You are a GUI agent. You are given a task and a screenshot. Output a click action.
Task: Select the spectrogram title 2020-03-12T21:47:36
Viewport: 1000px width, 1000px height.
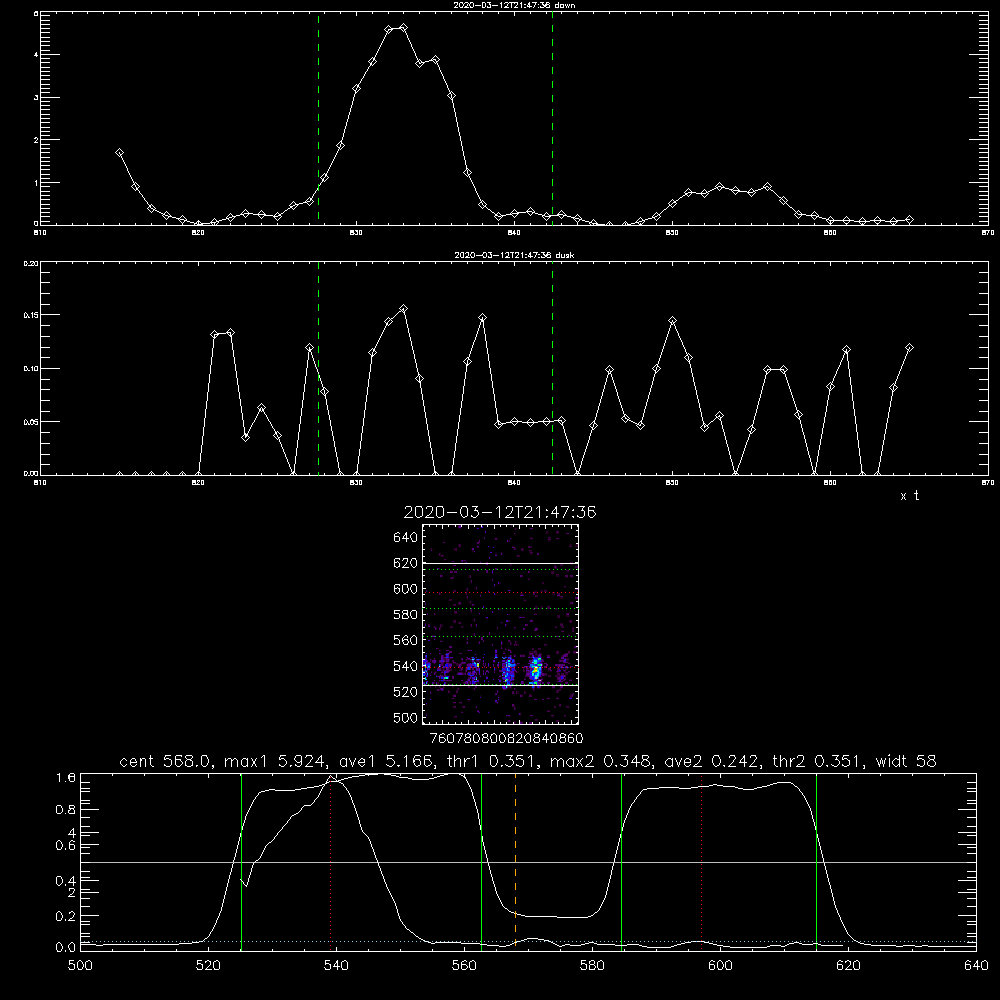pyautogui.click(x=500, y=512)
